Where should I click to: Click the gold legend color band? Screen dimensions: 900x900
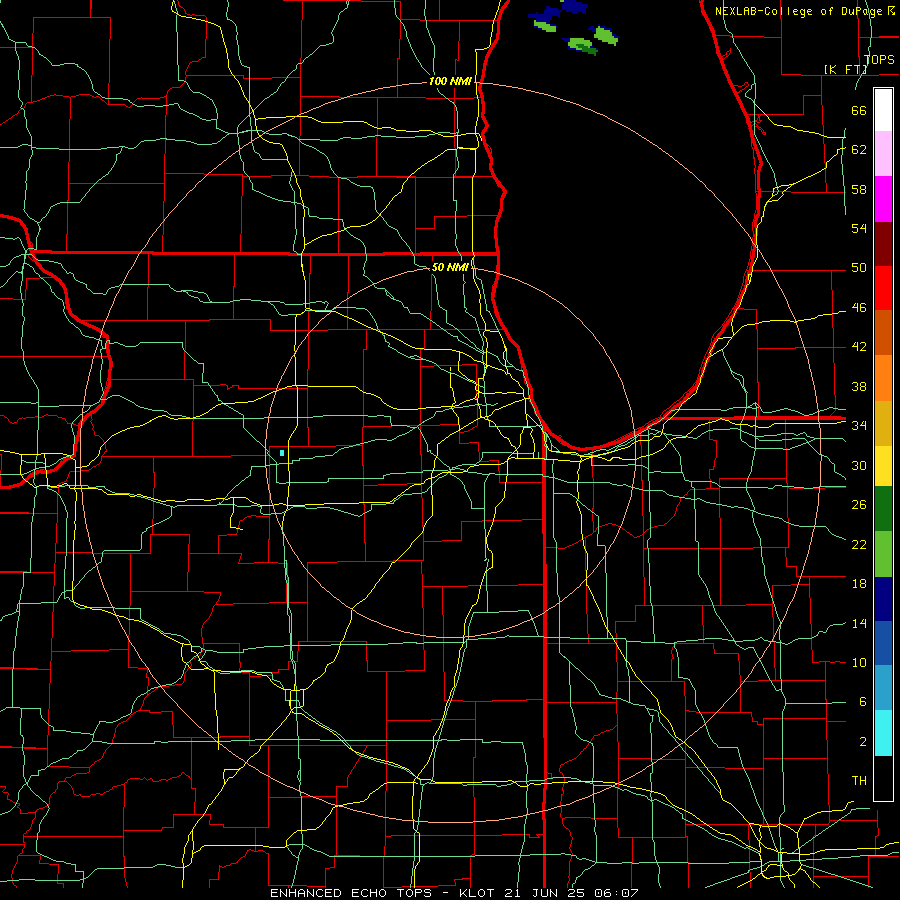point(883,422)
